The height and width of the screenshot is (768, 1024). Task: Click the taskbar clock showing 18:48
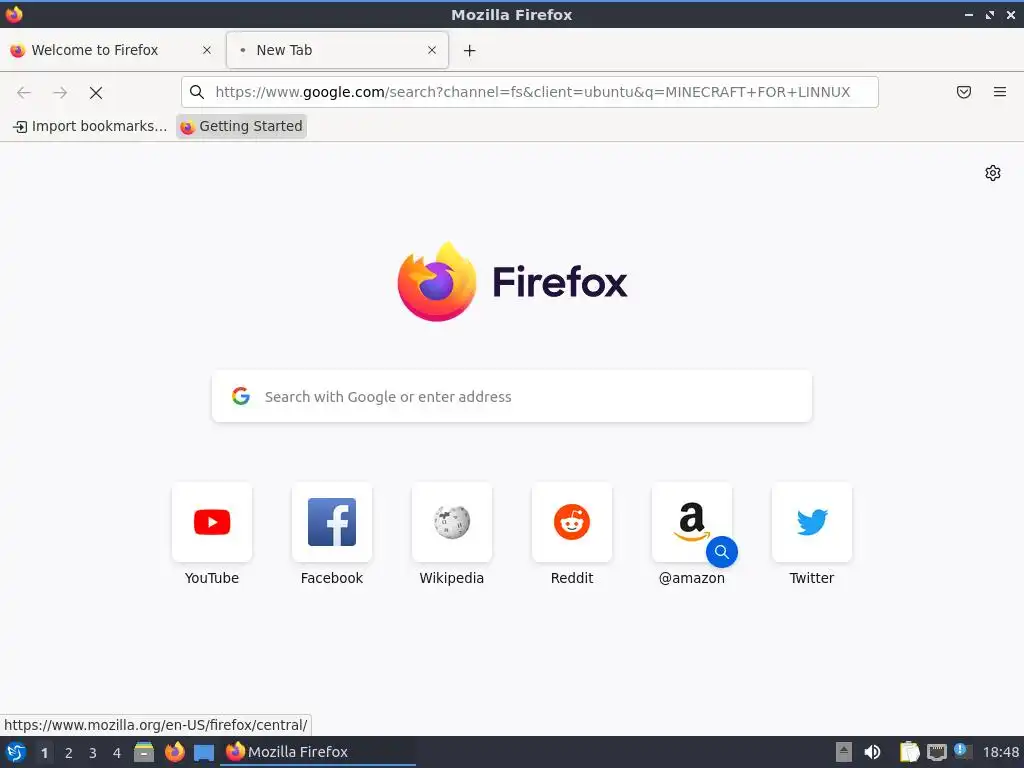[x=1000, y=752]
